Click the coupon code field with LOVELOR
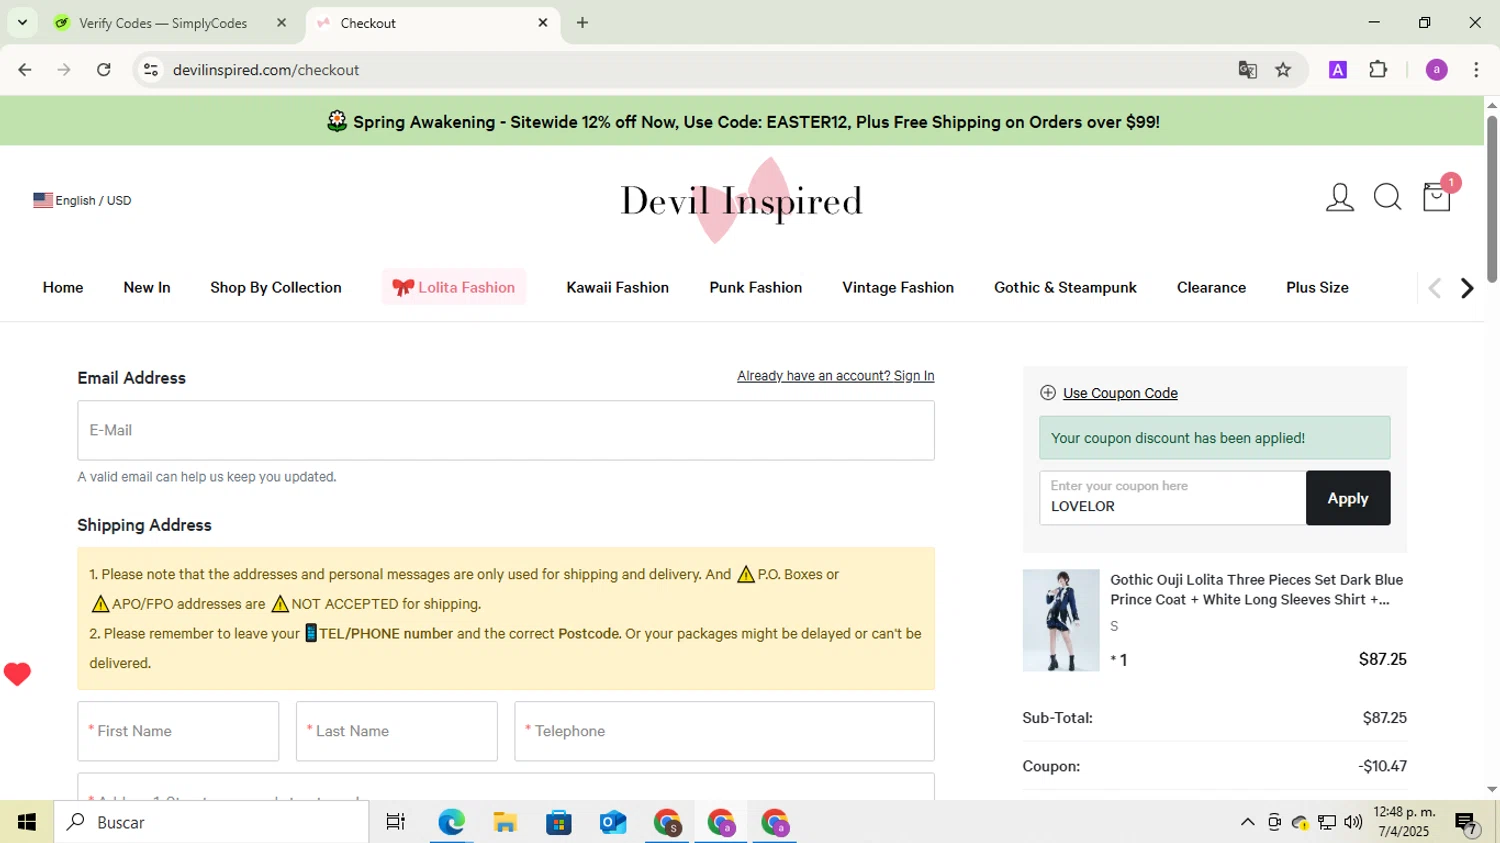 1172,498
